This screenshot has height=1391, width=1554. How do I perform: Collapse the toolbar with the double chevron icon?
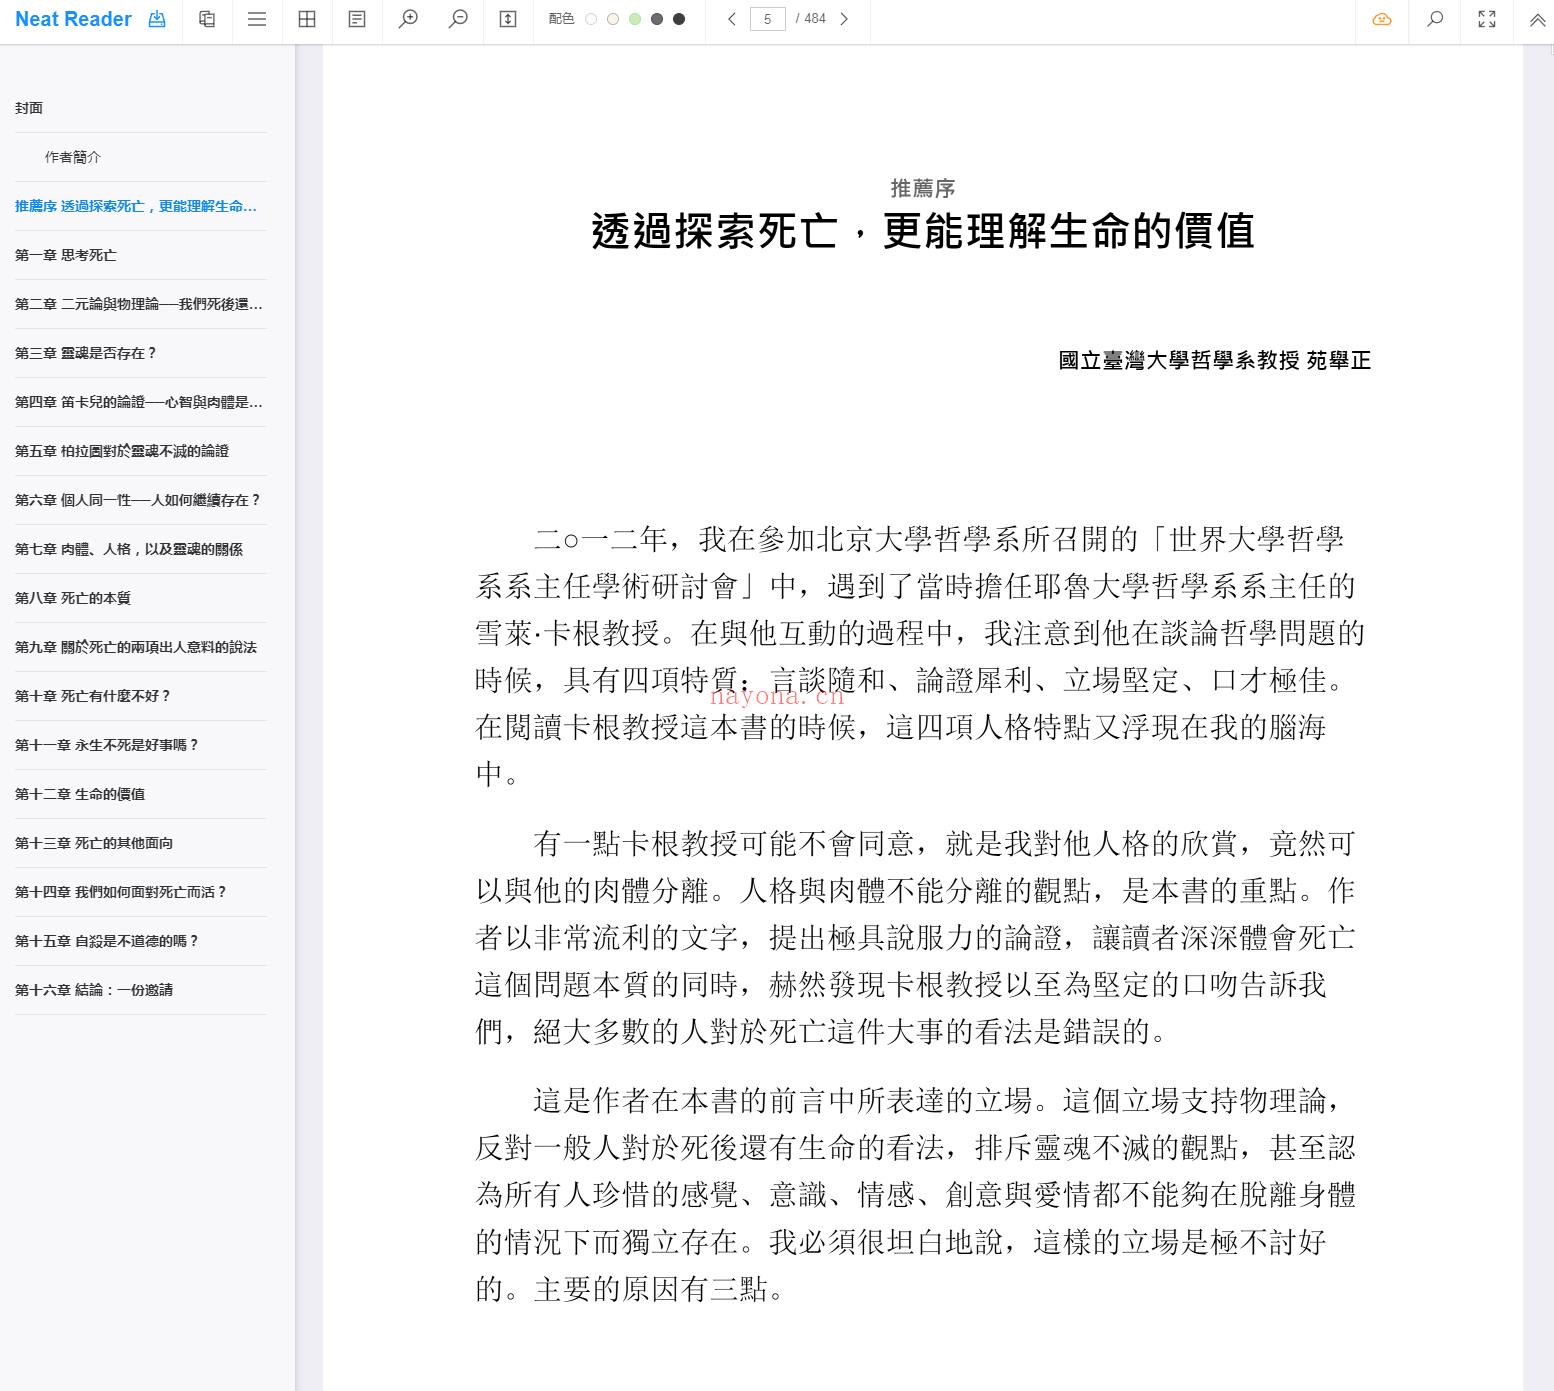[1538, 19]
